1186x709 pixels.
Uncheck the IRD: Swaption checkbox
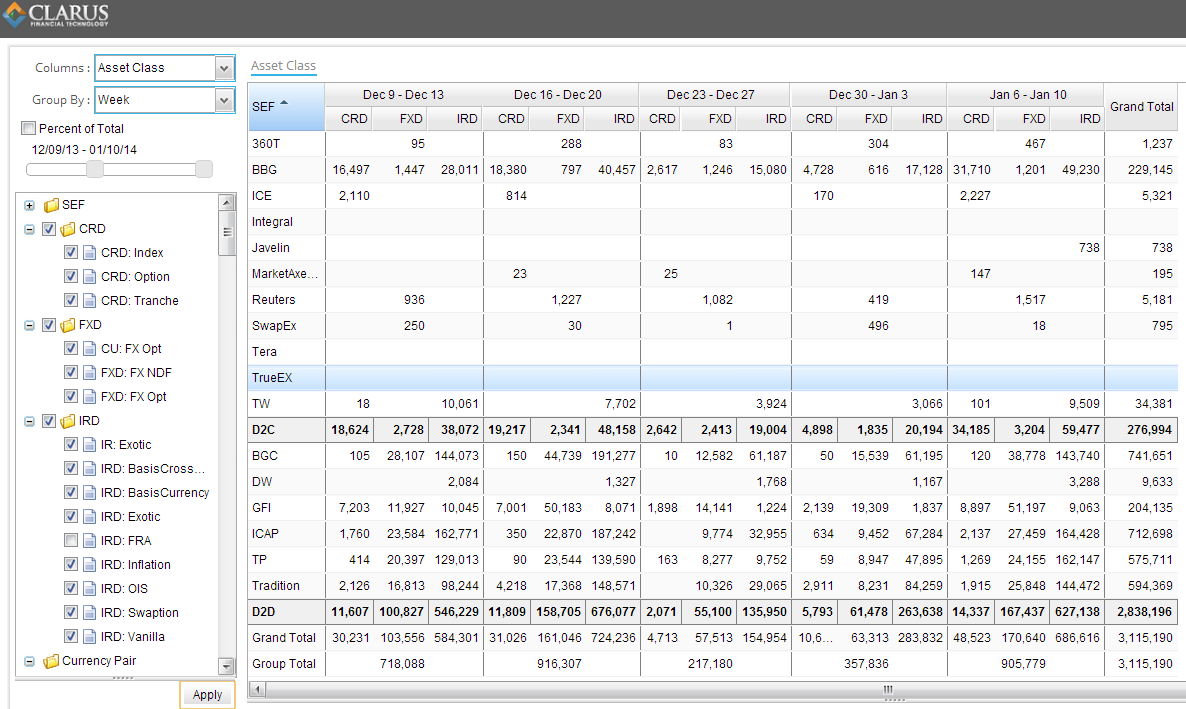[70, 613]
